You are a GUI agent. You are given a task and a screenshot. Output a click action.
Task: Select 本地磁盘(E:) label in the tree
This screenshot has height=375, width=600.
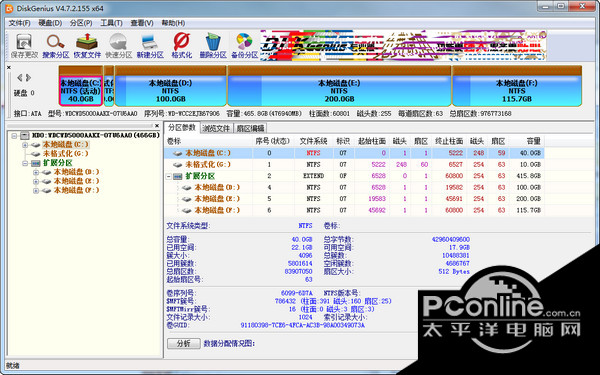tap(76, 181)
